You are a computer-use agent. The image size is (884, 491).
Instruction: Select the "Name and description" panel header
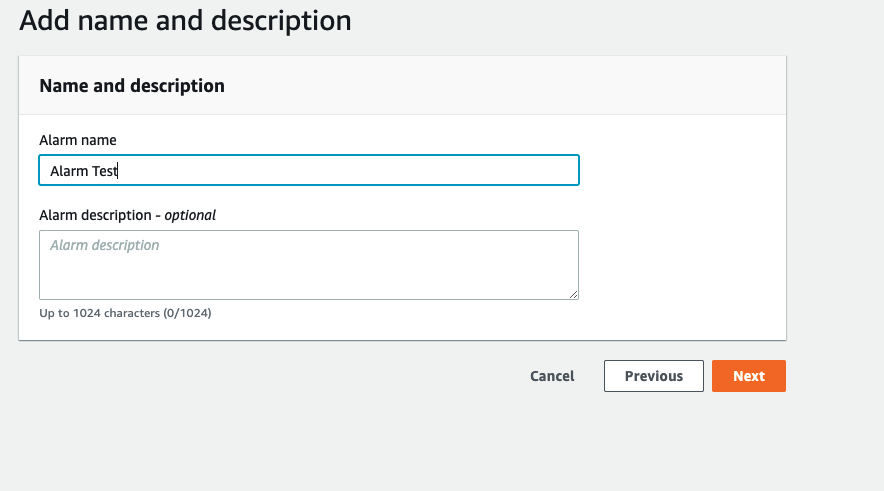click(132, 86)
